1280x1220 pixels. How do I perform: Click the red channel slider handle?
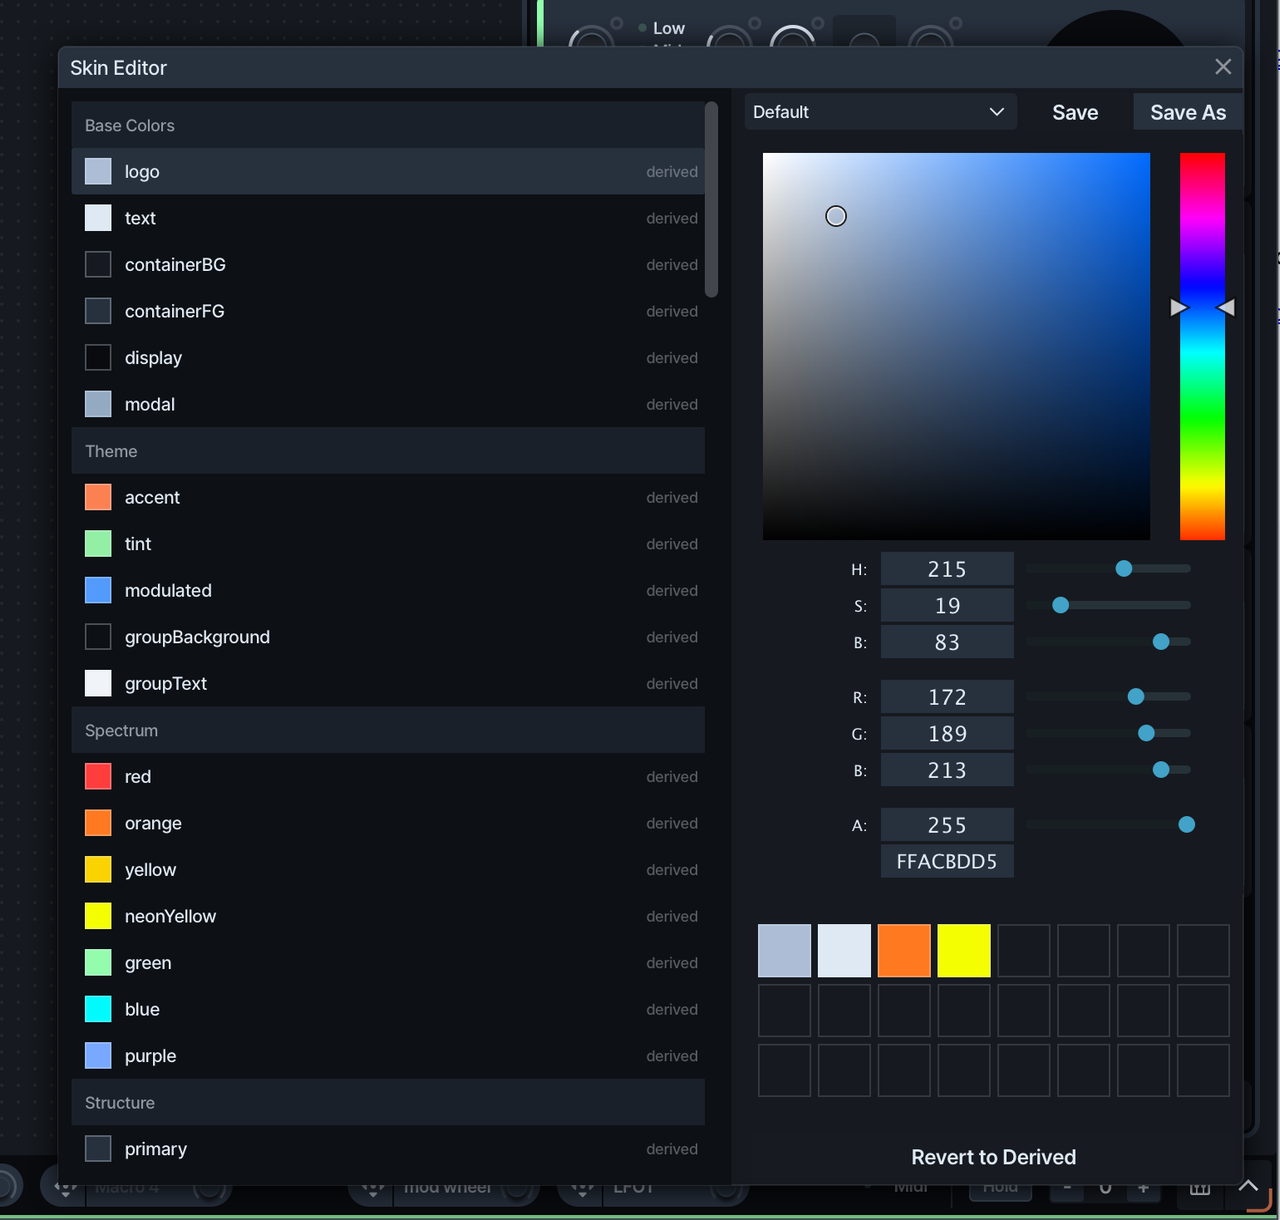[1136, 696]
